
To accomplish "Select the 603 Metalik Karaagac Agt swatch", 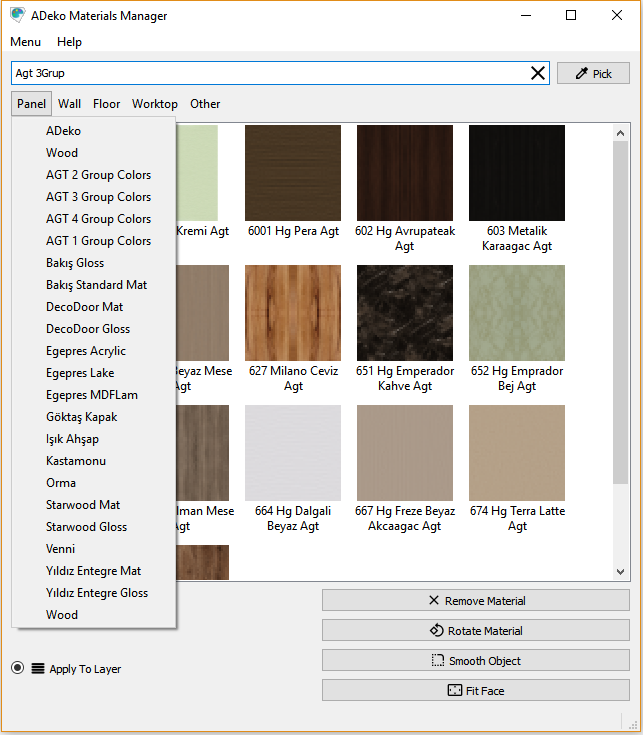I will click(x=517, y=173).
